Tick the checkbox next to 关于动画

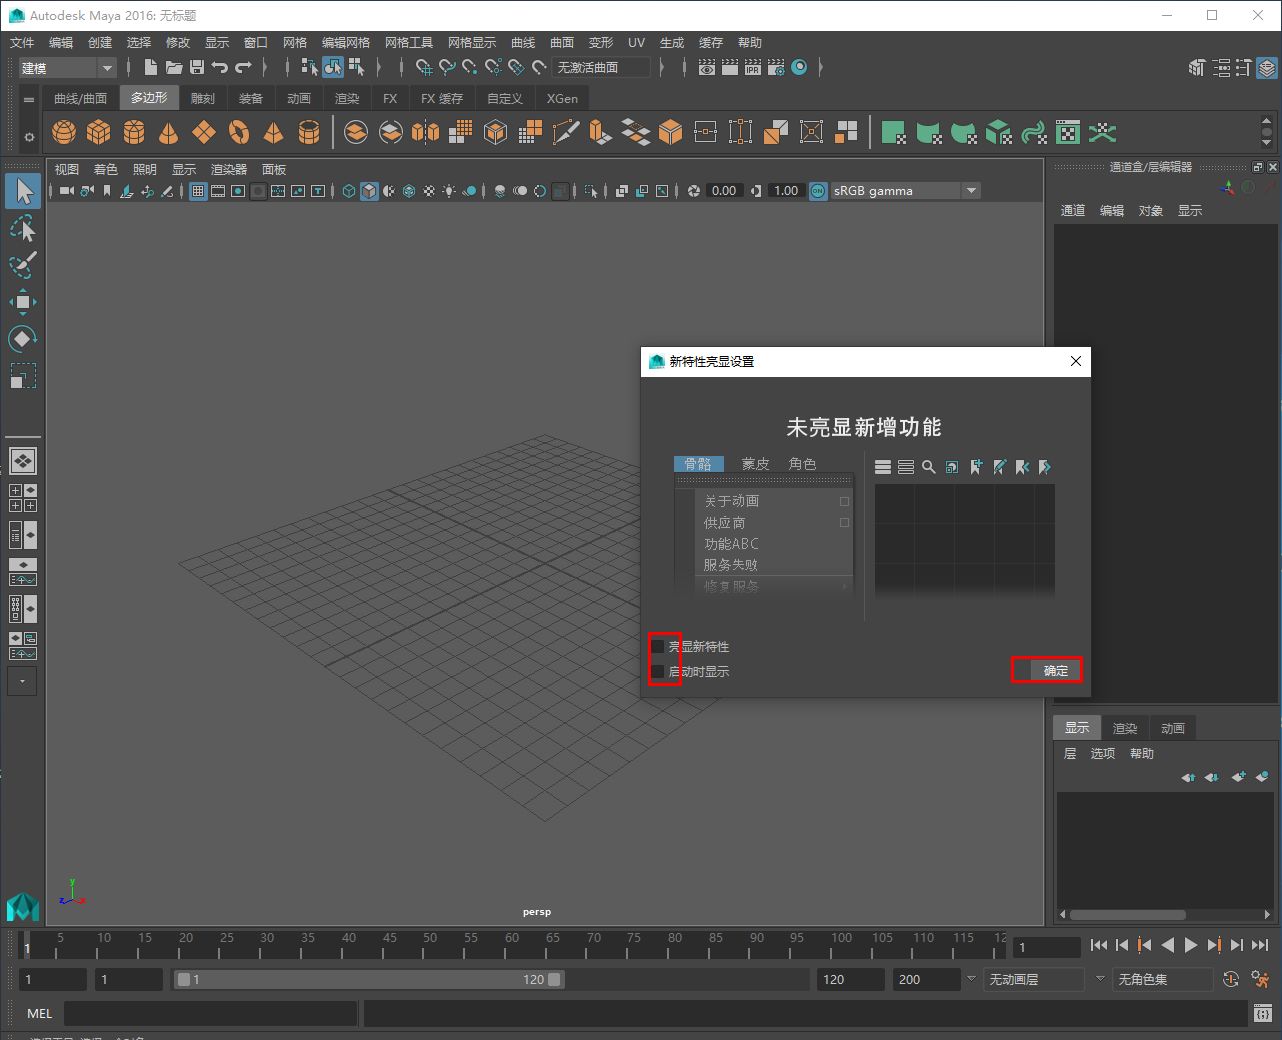(x=844, y=501)
